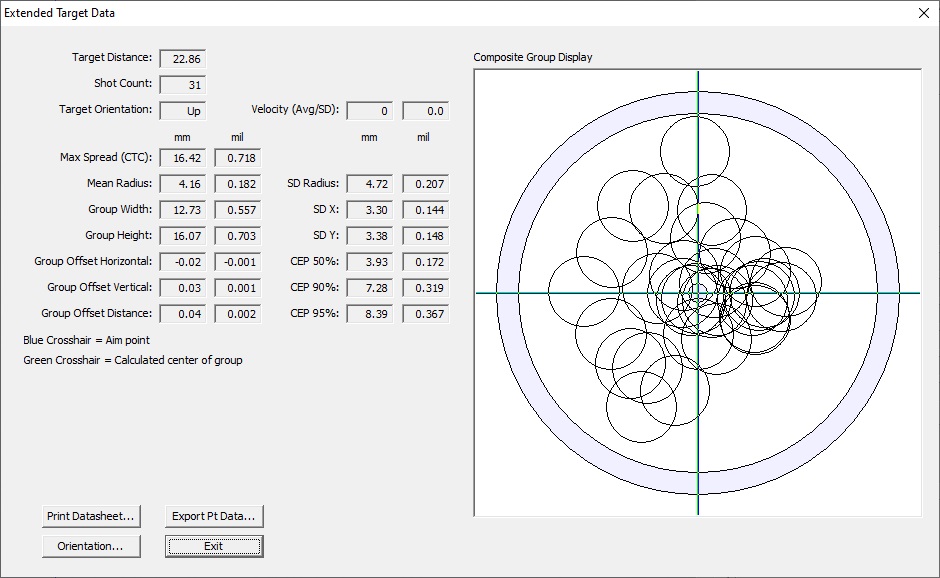This screenshot has width=940, height=578.
Task: Click the Shot Count value field
Action: [183, 85]
